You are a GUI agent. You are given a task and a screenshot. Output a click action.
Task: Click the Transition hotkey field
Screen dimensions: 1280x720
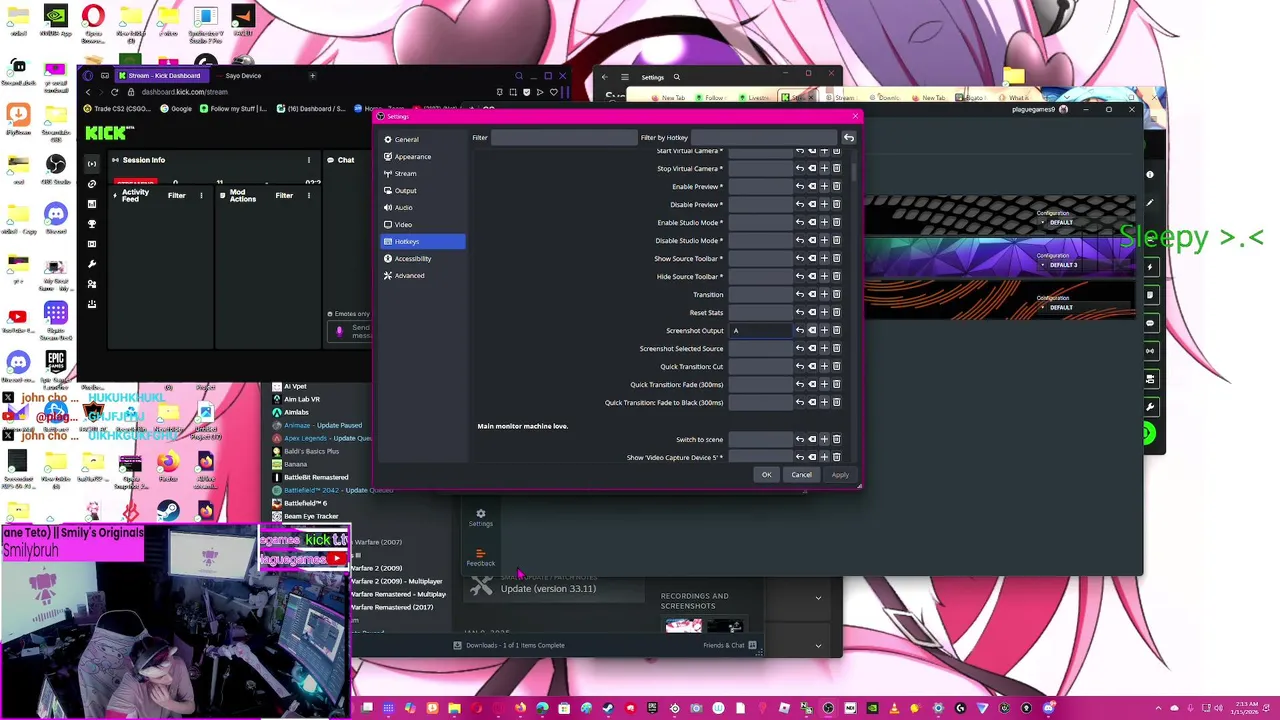tap(760, 294)
